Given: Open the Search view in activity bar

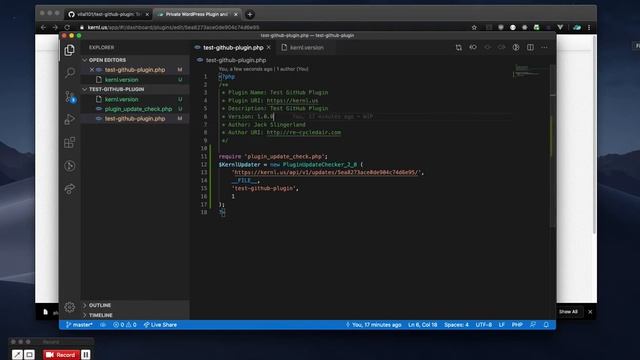Looking at the screenshot, I should [70, 73].
